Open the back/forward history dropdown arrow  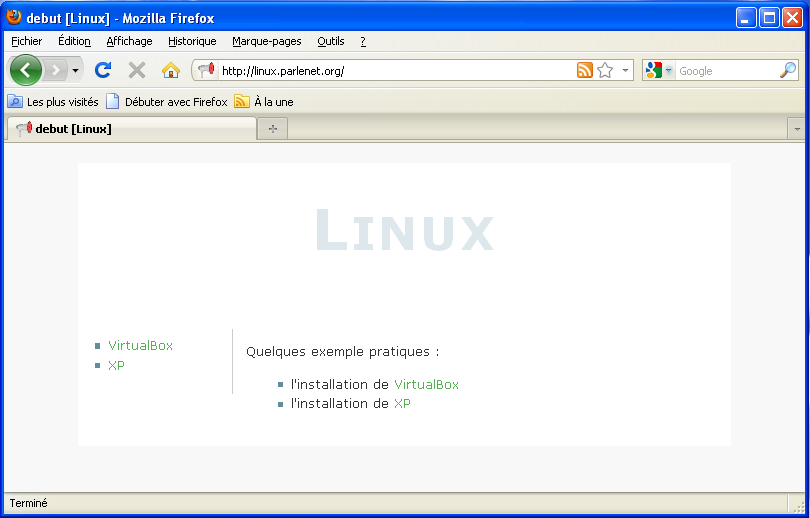(75, 71)
